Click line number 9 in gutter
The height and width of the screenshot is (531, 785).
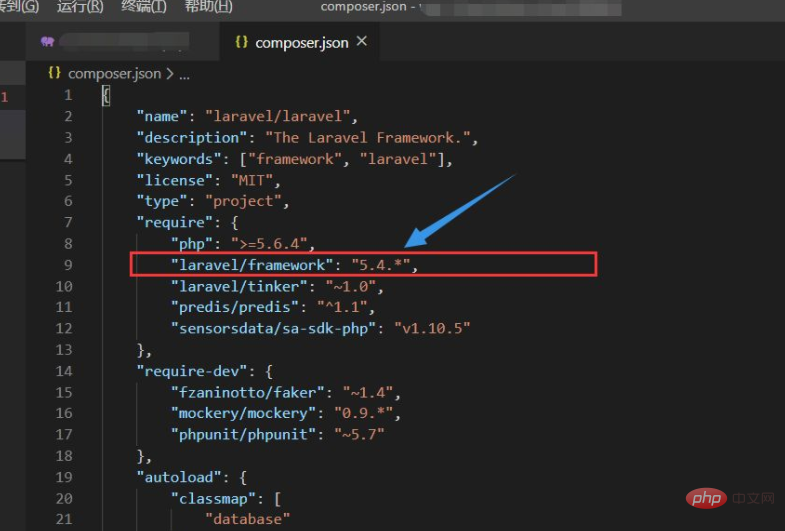(x=68, y=265)
